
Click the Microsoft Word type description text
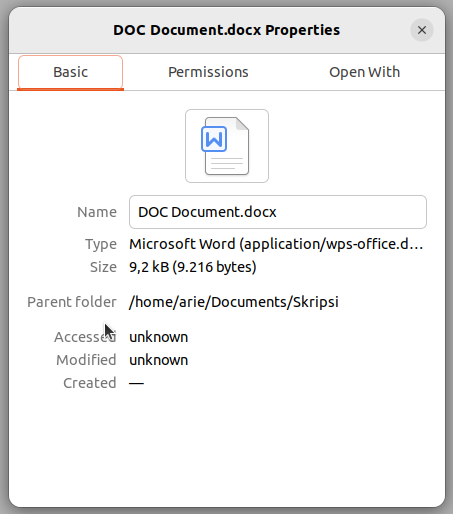click(276, 244)
